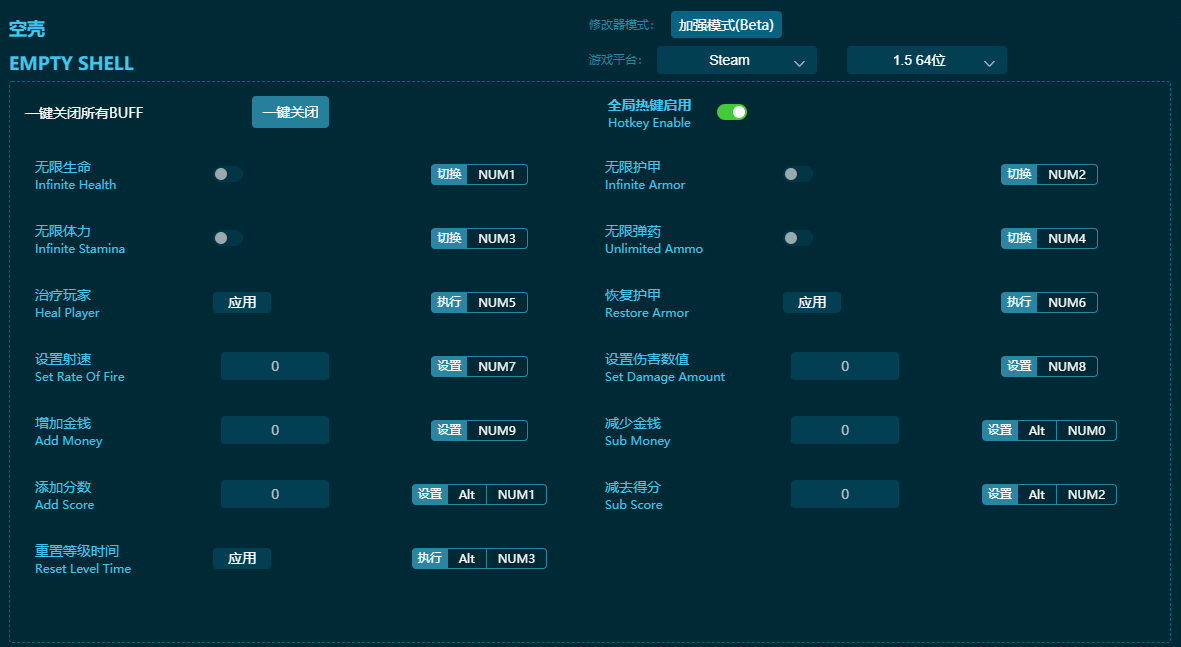Turn on Infinite Stamina switch

point(227,238)
